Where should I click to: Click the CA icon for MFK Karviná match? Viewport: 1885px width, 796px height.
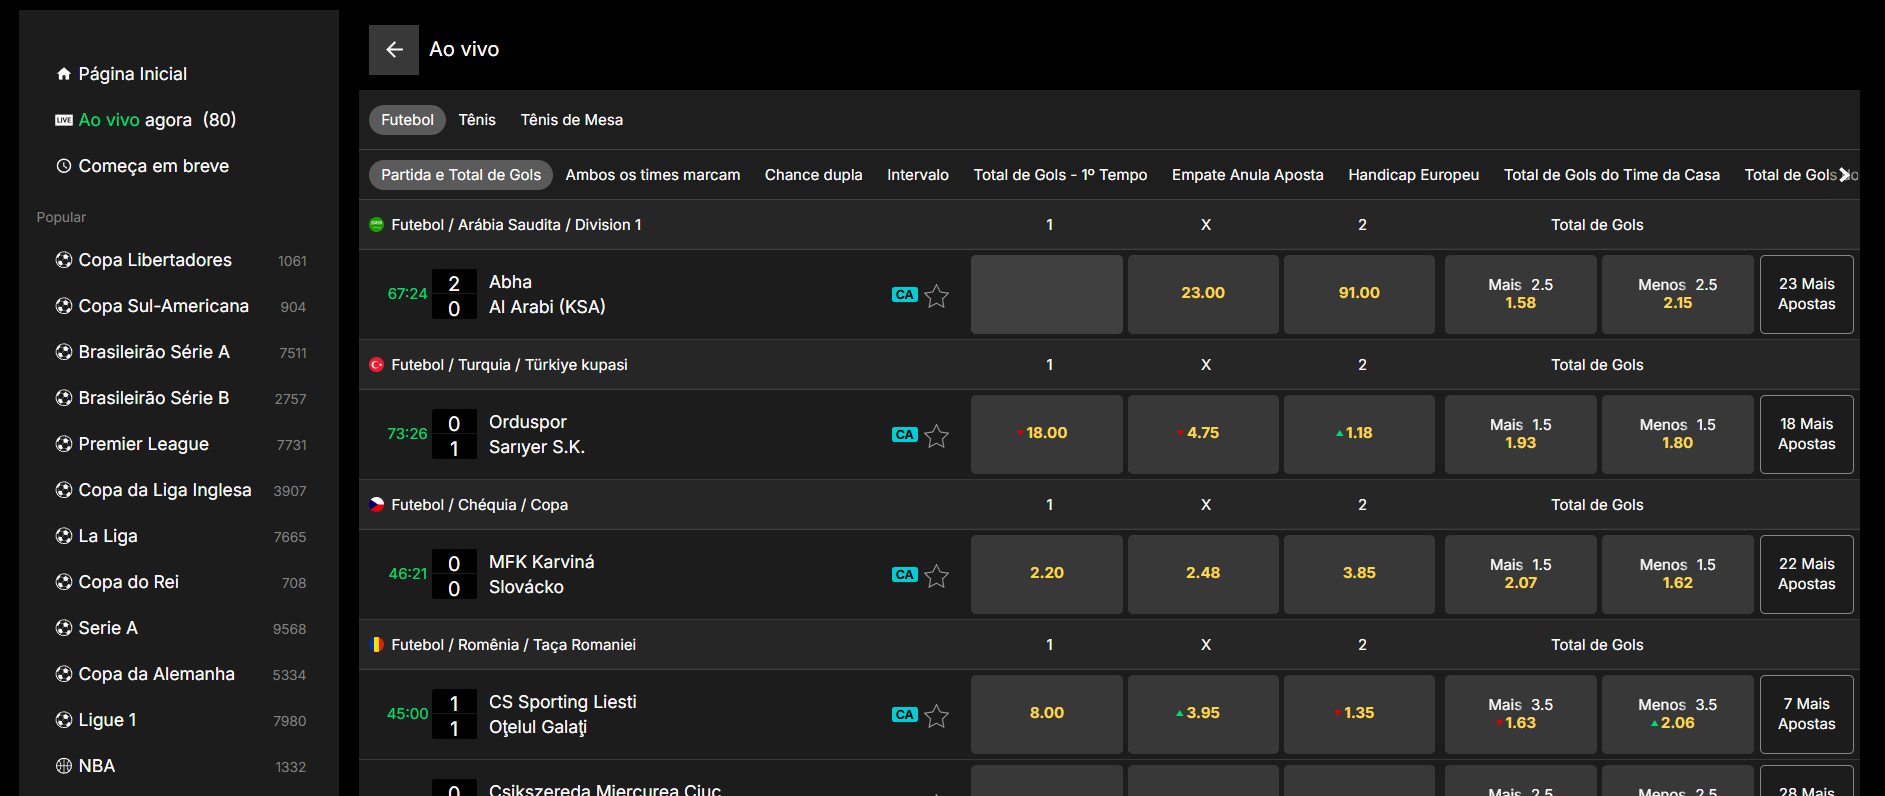904,575
